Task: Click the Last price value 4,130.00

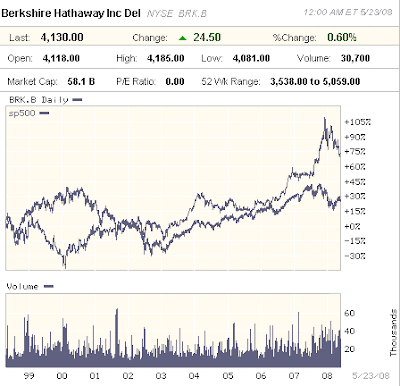Action: point(62,37)
